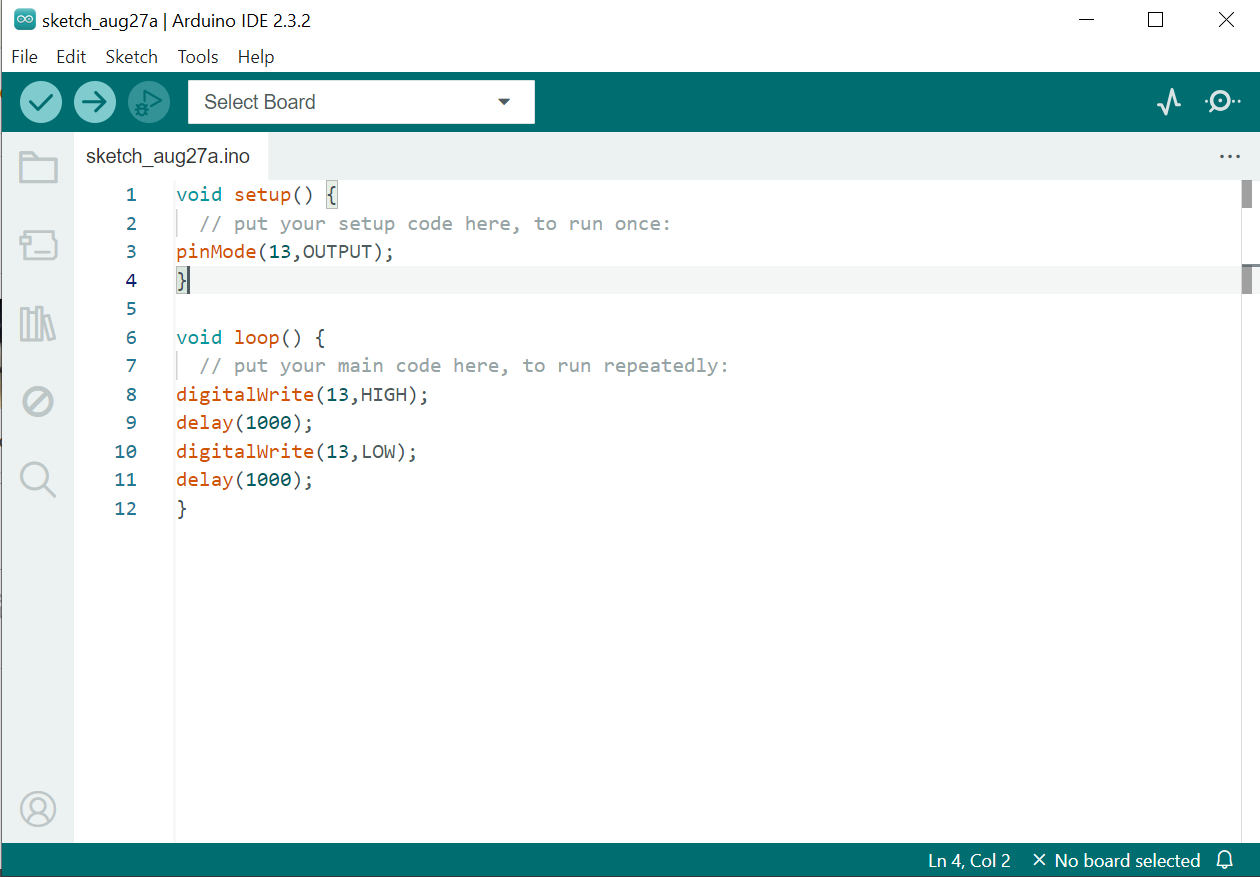This screenshot has width=1260, height=877.
Task: Click the pinMode(13,OUTPUT); code line
Action: (285, 252)
